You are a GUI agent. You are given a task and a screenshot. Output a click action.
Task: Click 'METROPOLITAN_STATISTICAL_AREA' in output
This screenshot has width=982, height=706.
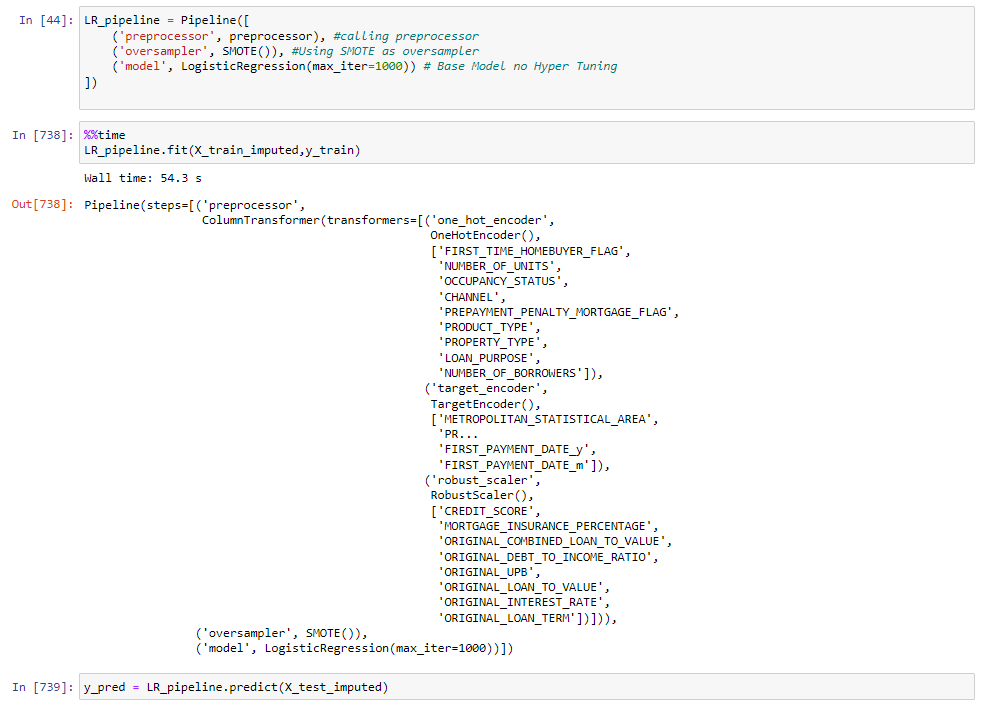coord(545,419)
